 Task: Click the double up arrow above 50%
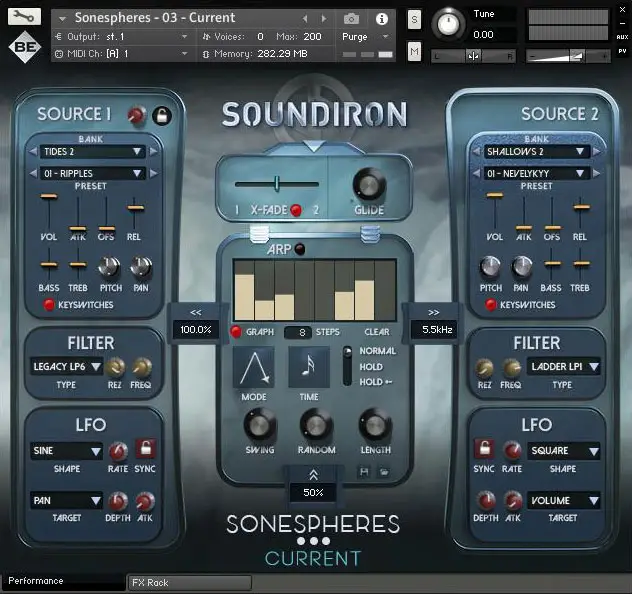pos(313,475)
